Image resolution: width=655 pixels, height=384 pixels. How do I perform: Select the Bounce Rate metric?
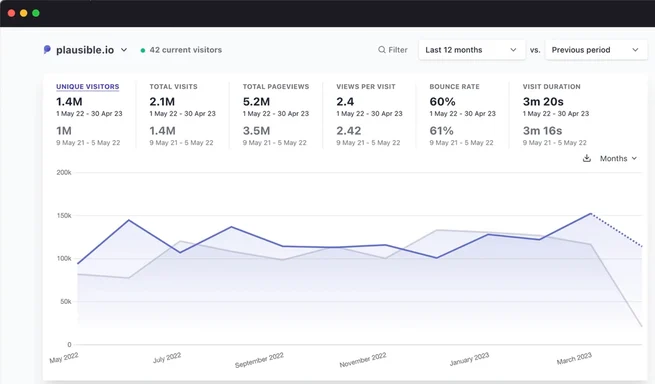click(x=454, y=86)
